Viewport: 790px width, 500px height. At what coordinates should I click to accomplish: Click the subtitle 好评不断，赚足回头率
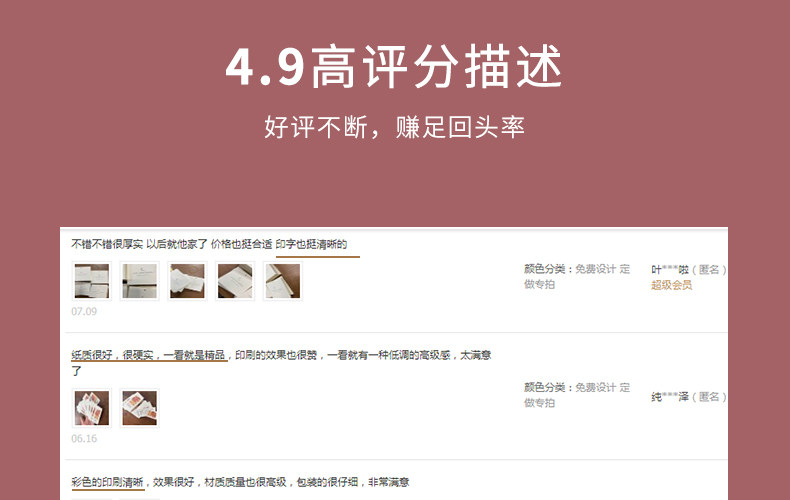(x=394, y=127)
